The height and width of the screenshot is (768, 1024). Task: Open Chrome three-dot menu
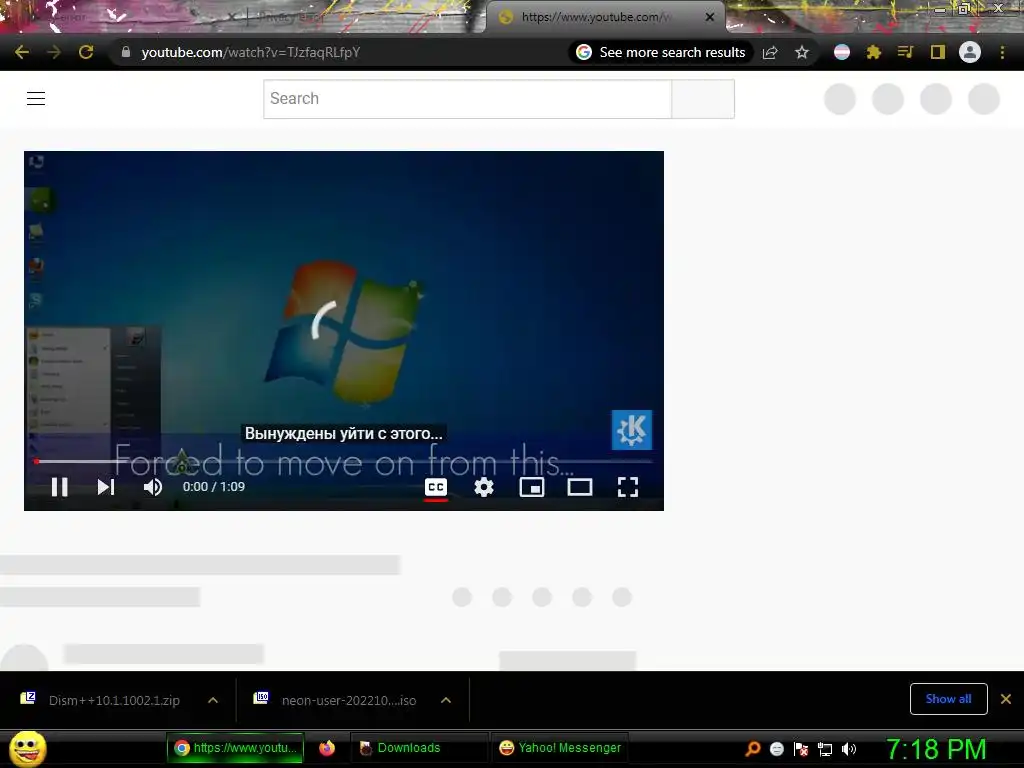point(1002,52)
